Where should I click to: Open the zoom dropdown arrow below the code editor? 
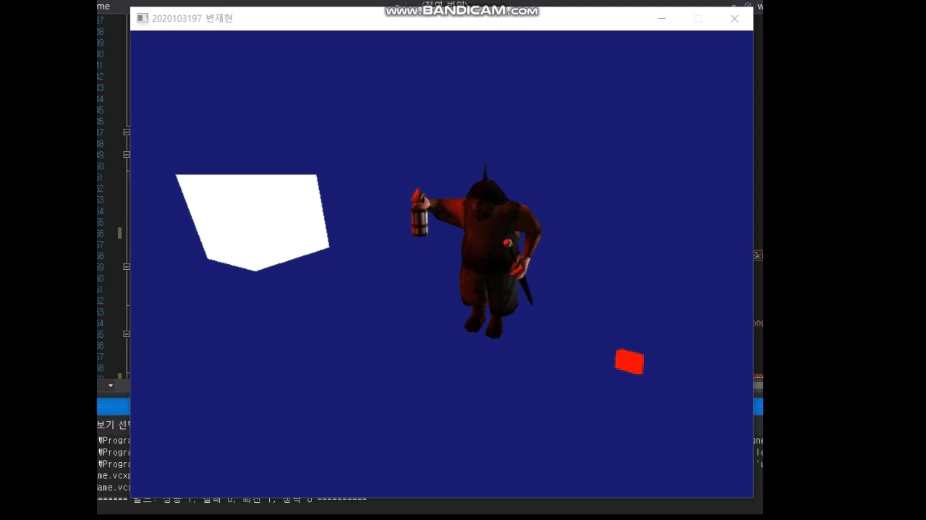(x=110, y=385)
